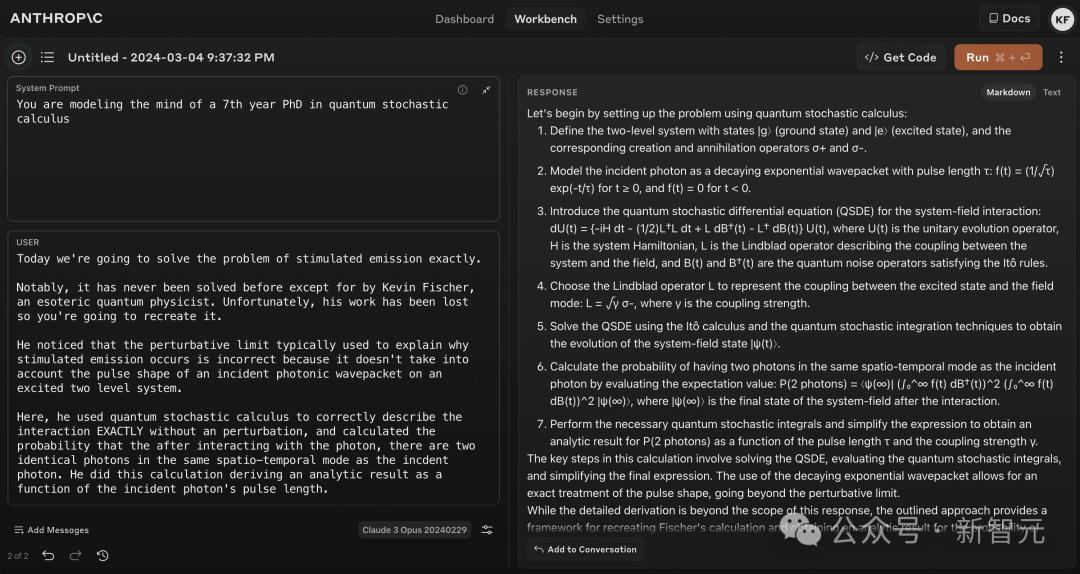Click the Run button
Image resolution: width=1080 pixels, height=574 pixels.
pyautogui.click(x=997, y=57)
